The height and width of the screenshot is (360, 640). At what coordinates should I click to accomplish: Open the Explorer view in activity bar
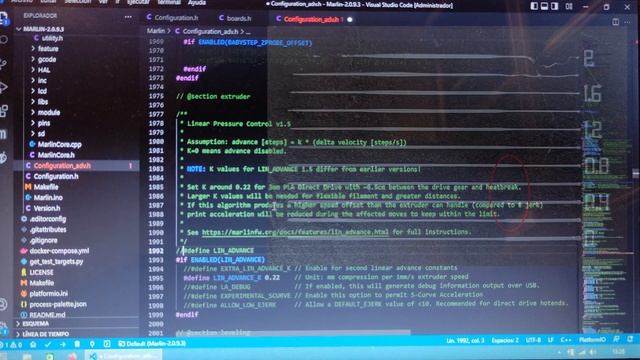point(3,18)
